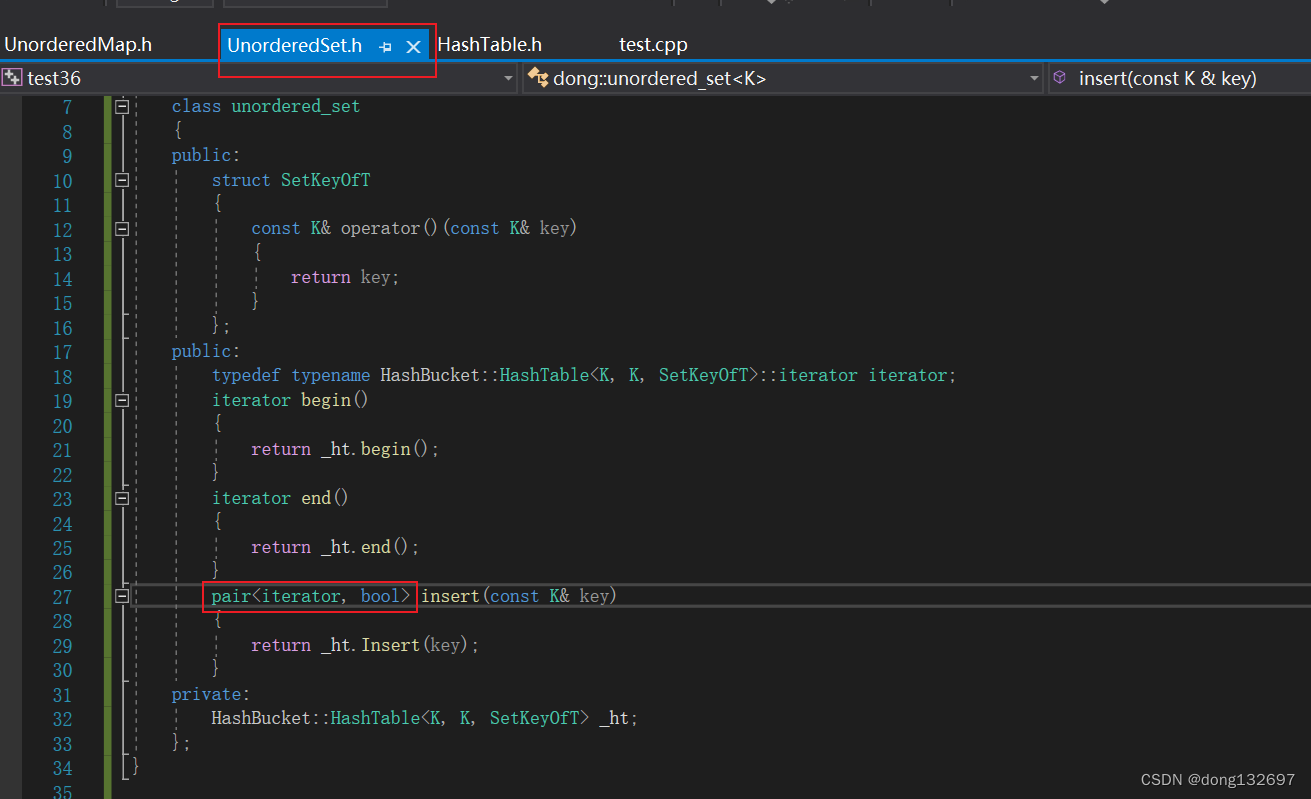Image resolution: width=1311 pixels, height=799 pixels.
Task: Open the insert(const K & key) member dropdown
Action: click(x=1180, y=78)
